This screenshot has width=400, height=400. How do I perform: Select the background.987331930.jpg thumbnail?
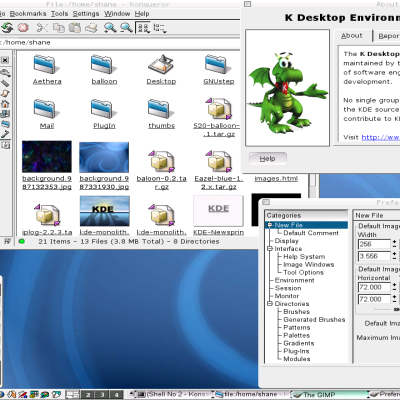pos(104,157)
